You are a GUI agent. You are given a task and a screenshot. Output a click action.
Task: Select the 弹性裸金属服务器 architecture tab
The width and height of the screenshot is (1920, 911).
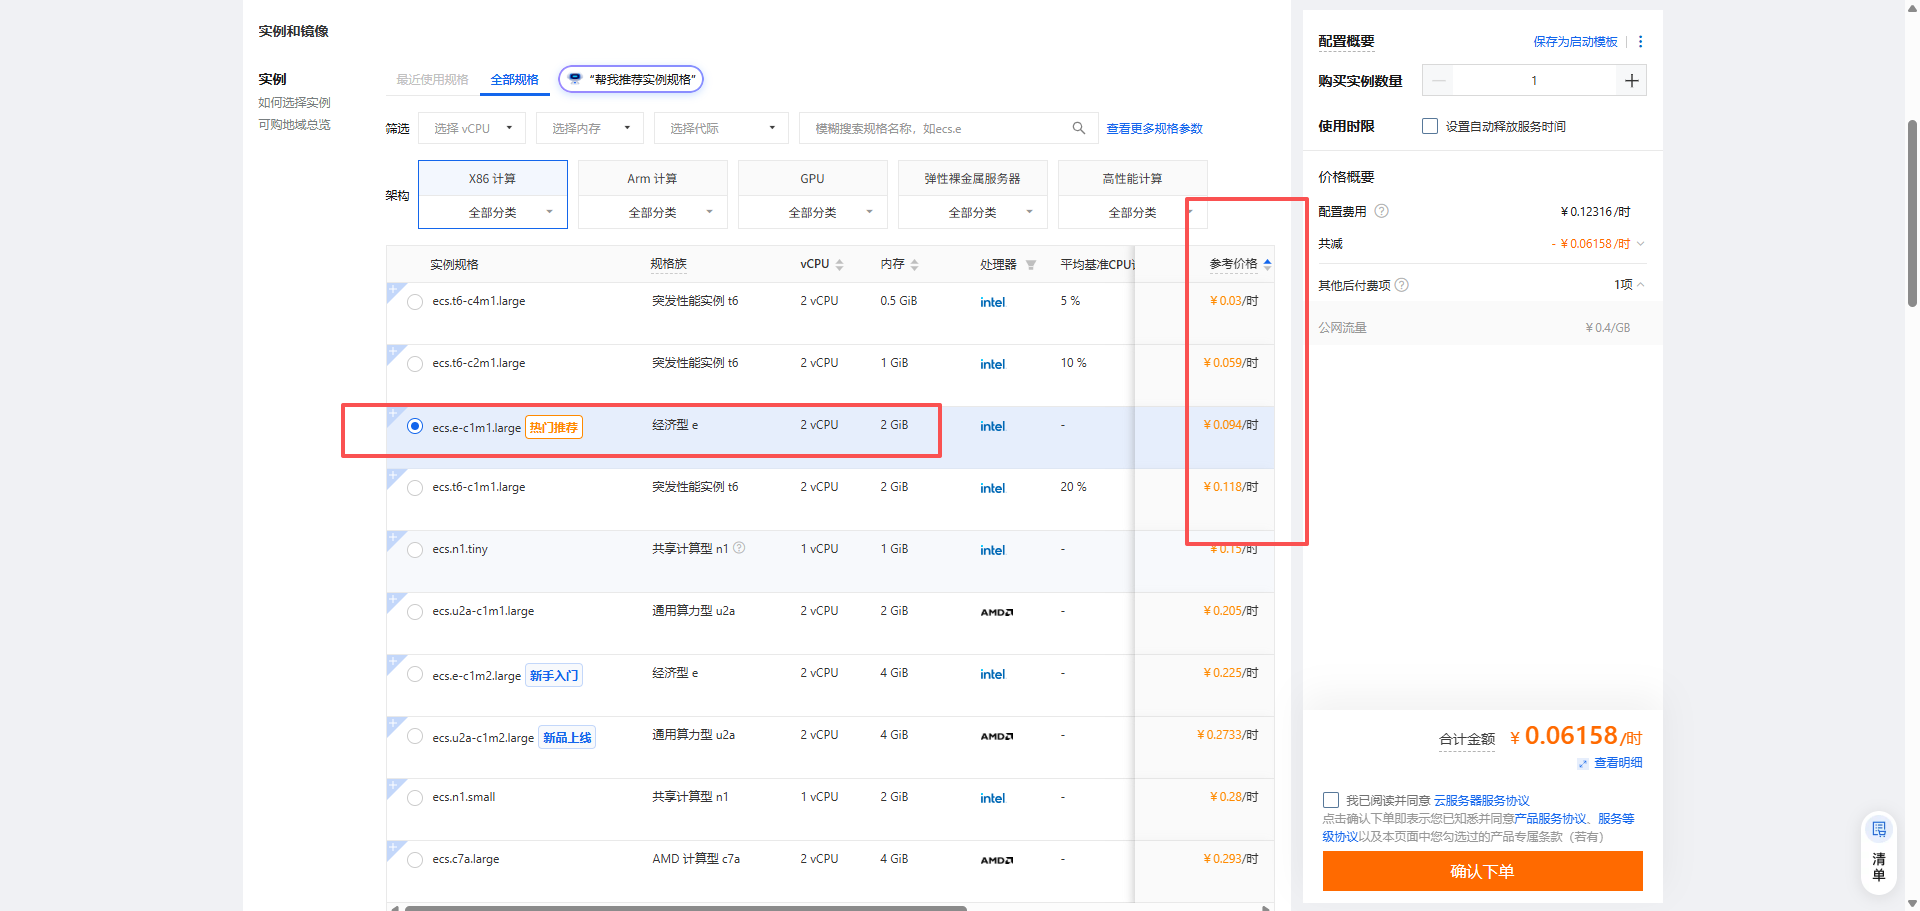coord(972,178)
